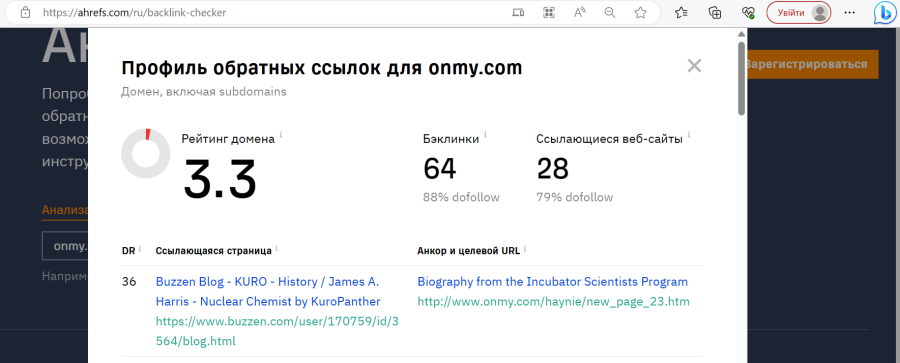Open the Buzzen Blog KURO History link

(x=268, y=292)
